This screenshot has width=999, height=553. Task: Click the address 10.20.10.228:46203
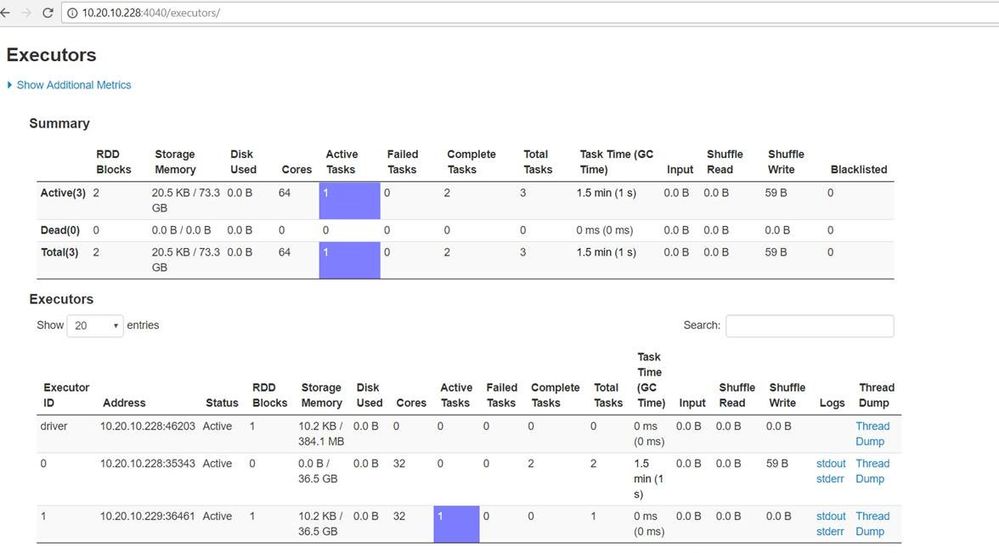[147, 426]
